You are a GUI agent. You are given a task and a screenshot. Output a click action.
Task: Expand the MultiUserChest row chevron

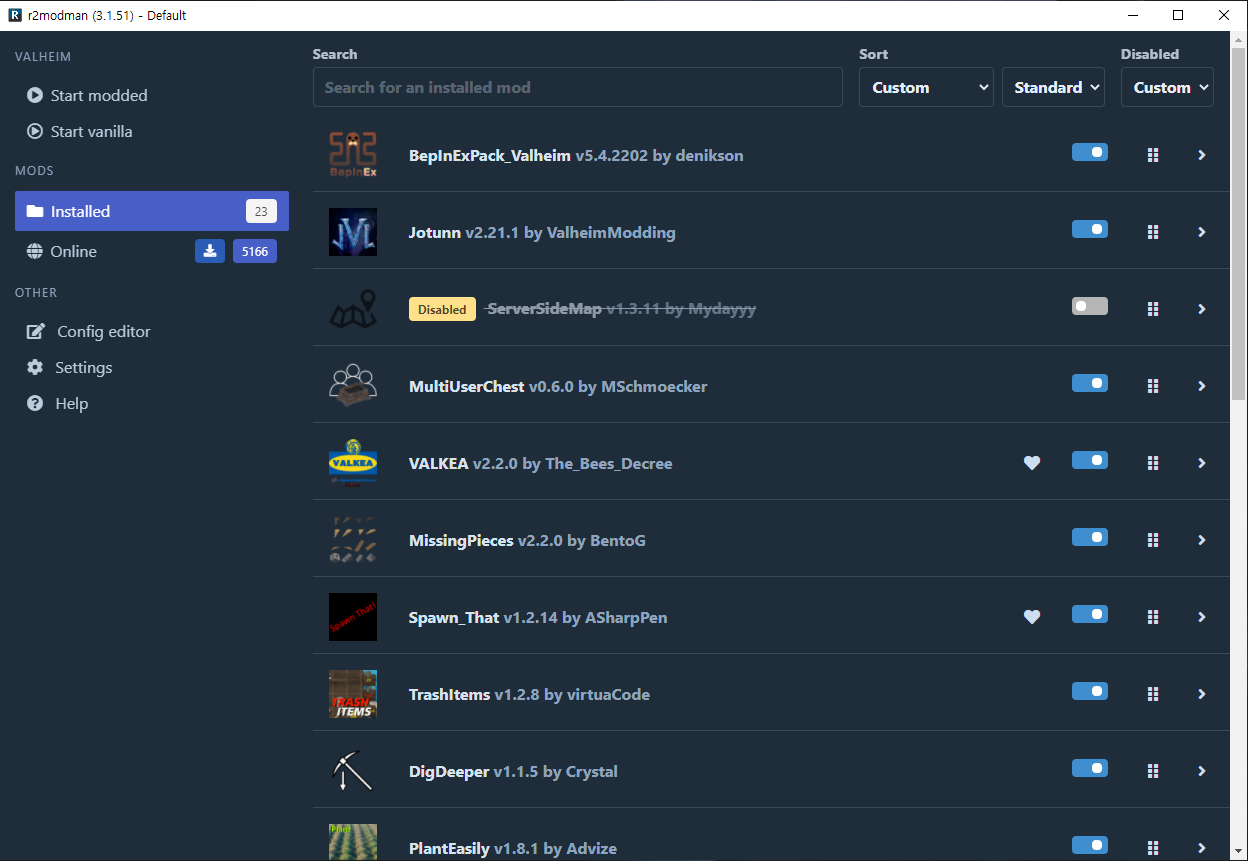pos(1202,386)
